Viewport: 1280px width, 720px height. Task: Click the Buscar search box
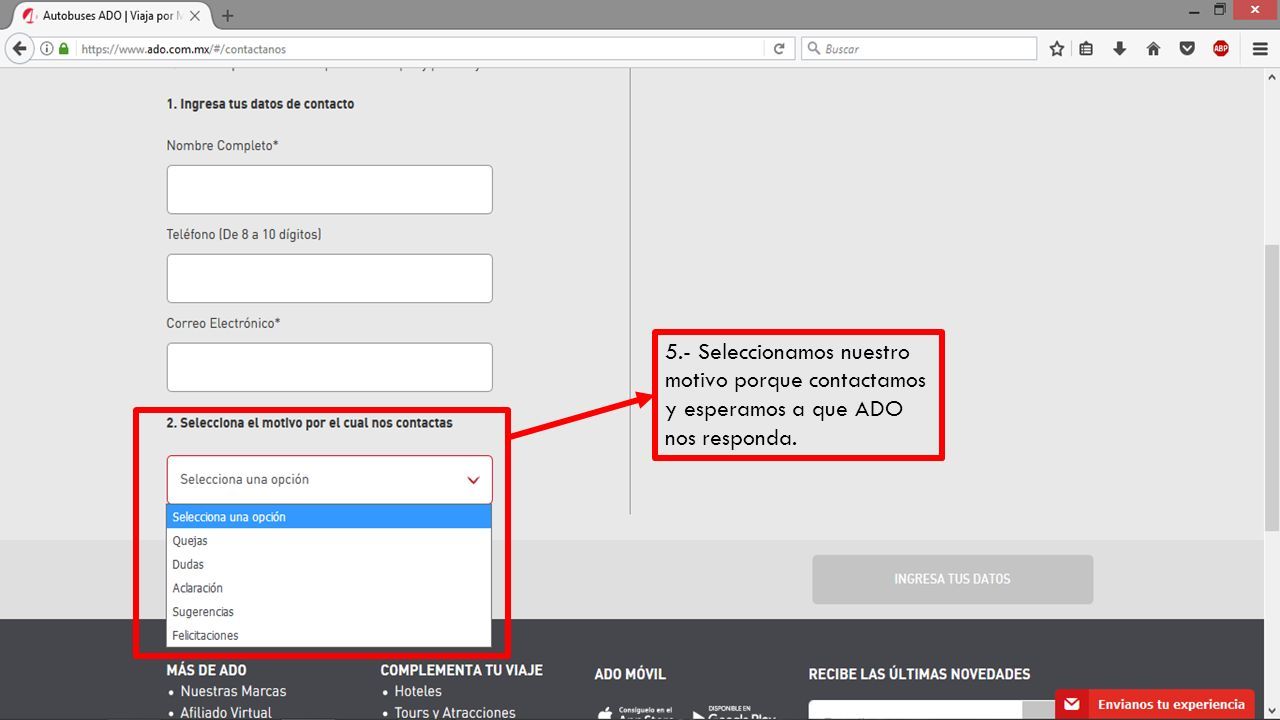point(919,49)
